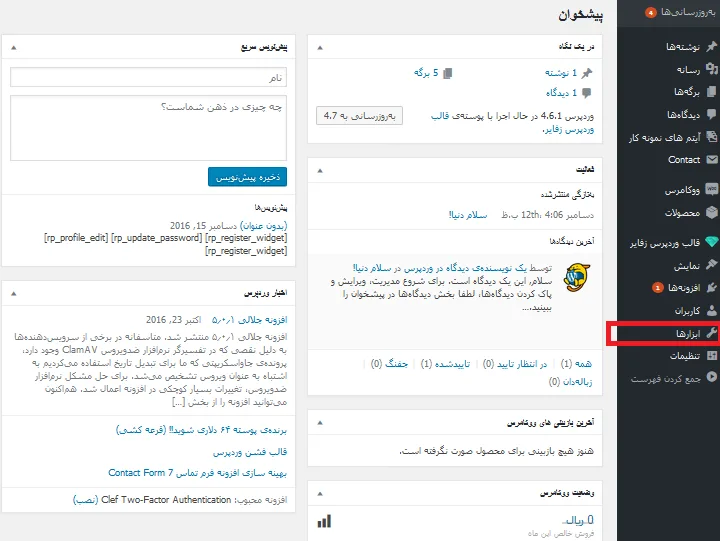Click the envelope icon beside Contact
Image resolution: width=720 pixels, height=541 pixels.
(712, 159)
